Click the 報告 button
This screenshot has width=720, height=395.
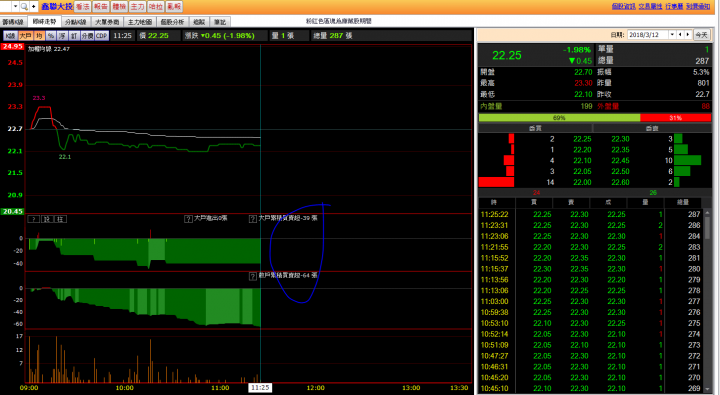pyautogui.click(x=101, y=6)
